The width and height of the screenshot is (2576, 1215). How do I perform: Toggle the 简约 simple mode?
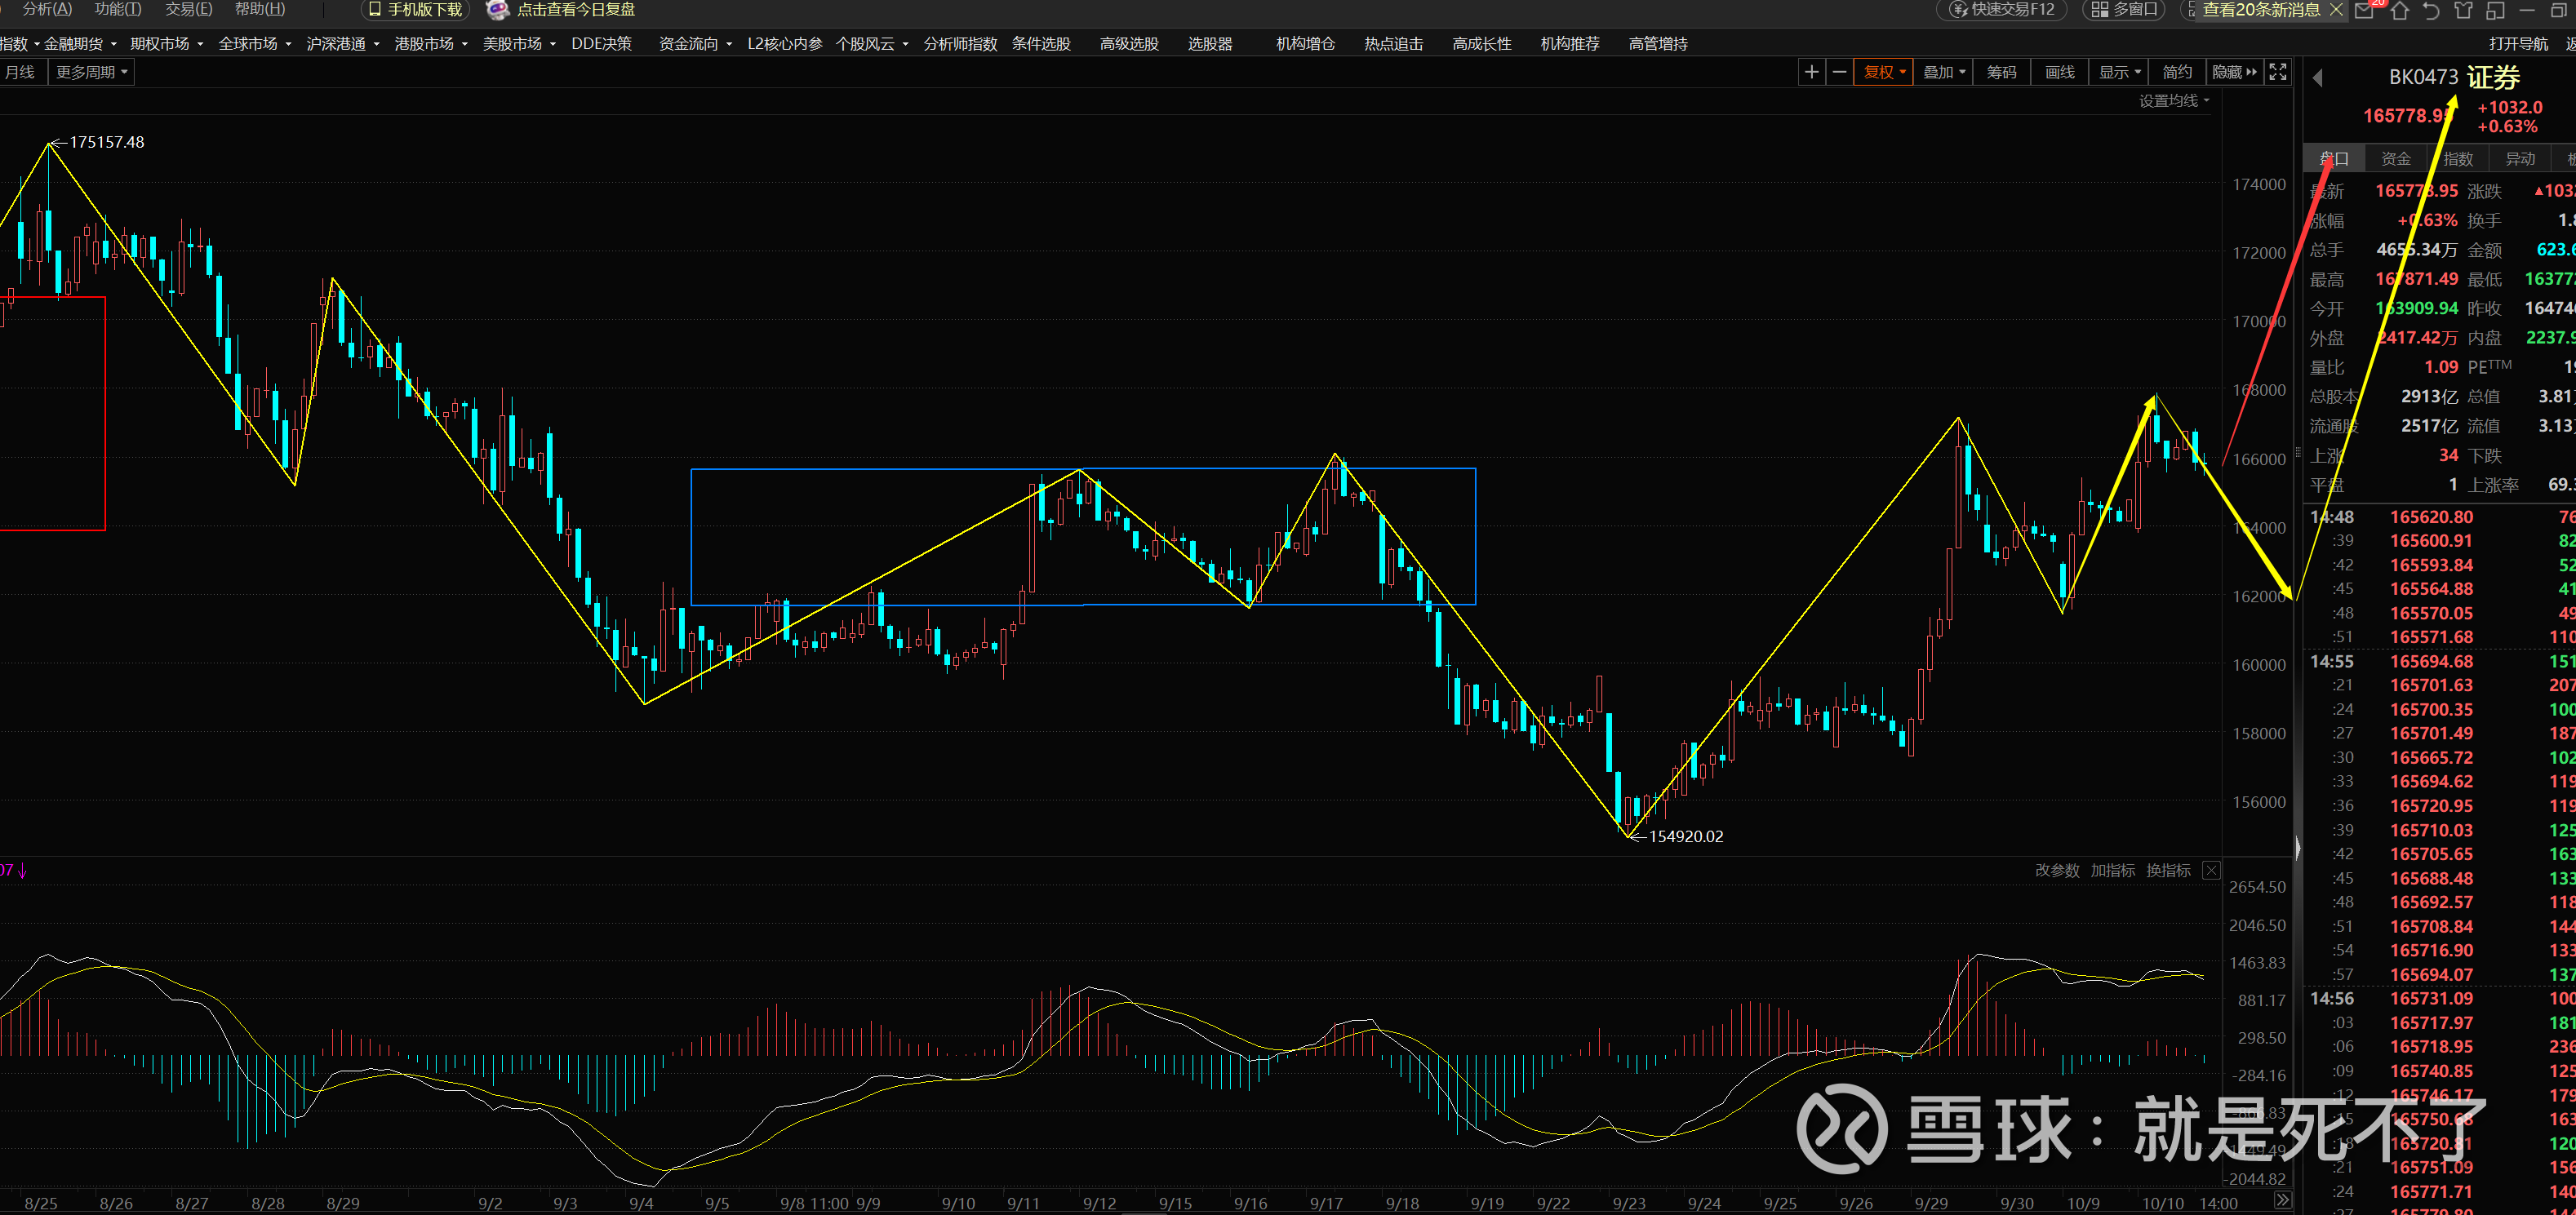(x=2176, y=72)
